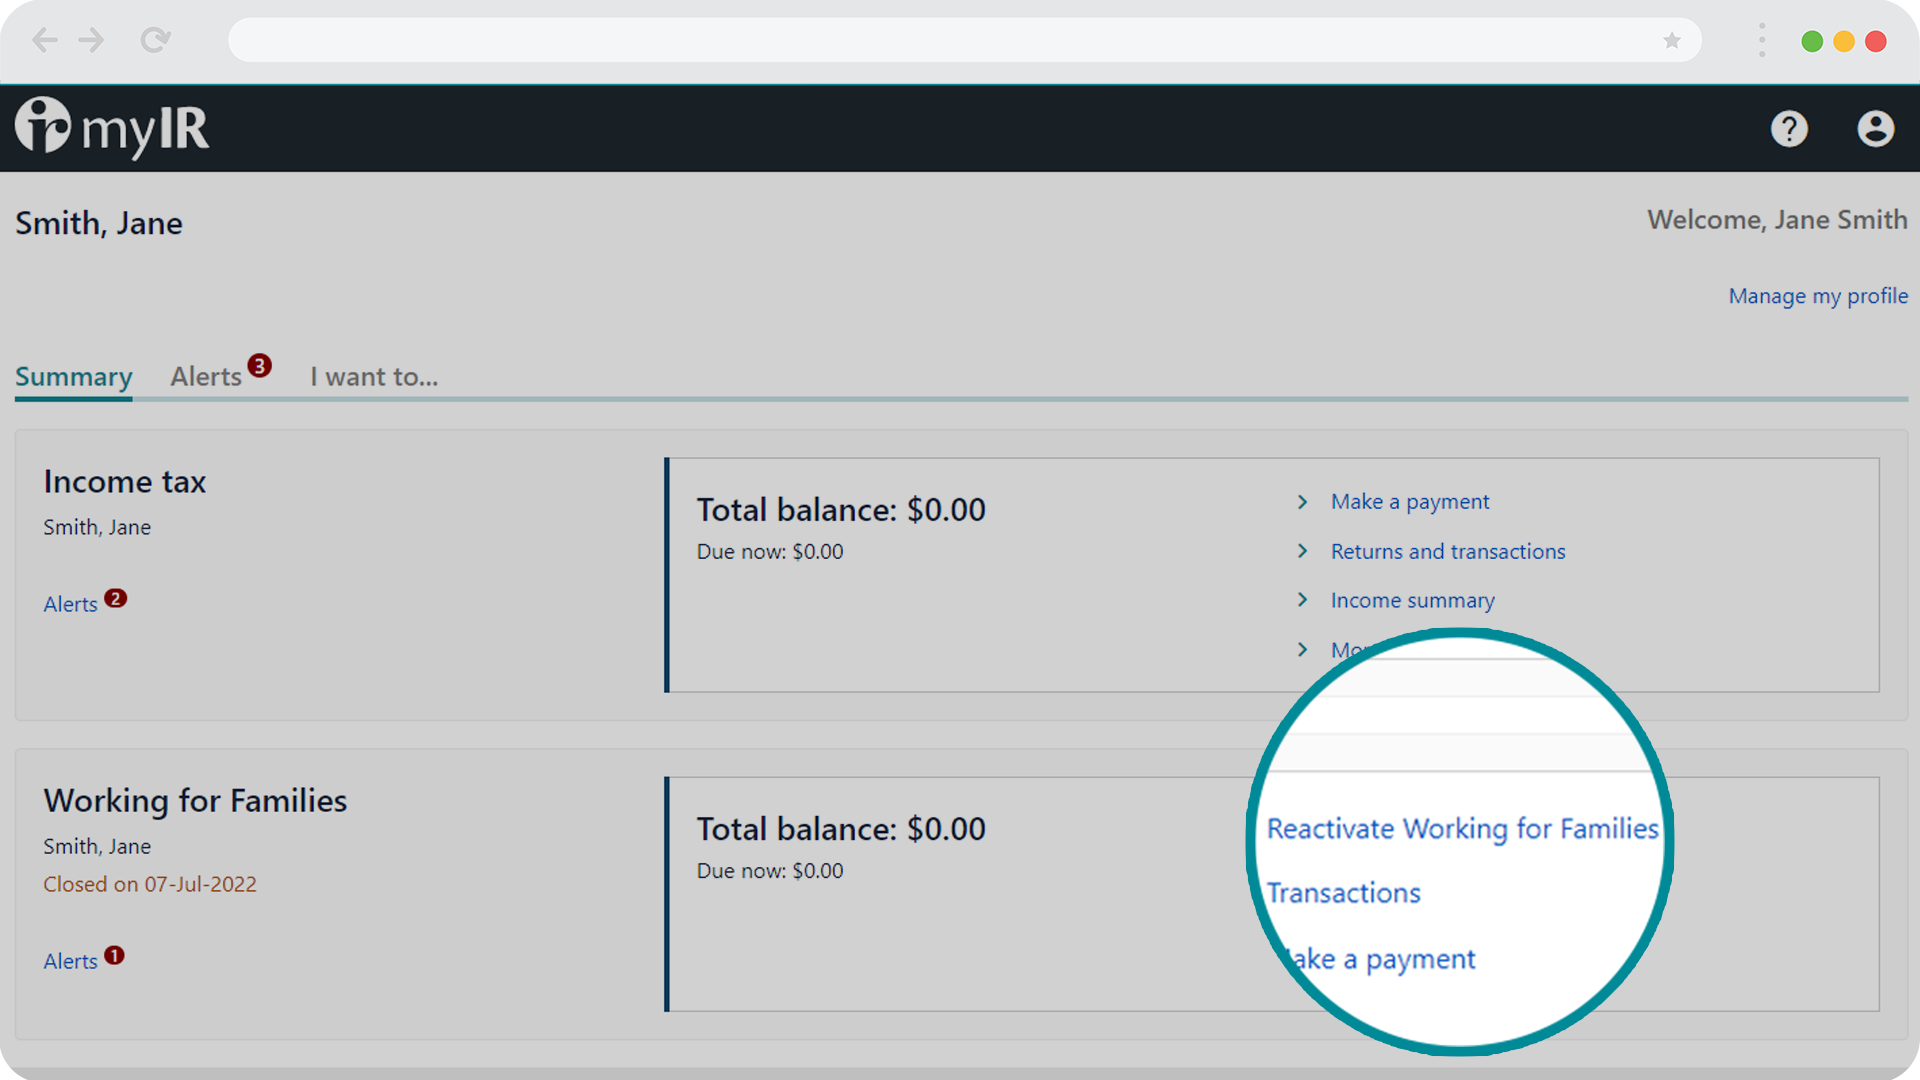Image resolution: width=1920 pixels, height=1080 pixels.
Task: Expand the Returns and transactions chevron
Action: pos(1304,550)
